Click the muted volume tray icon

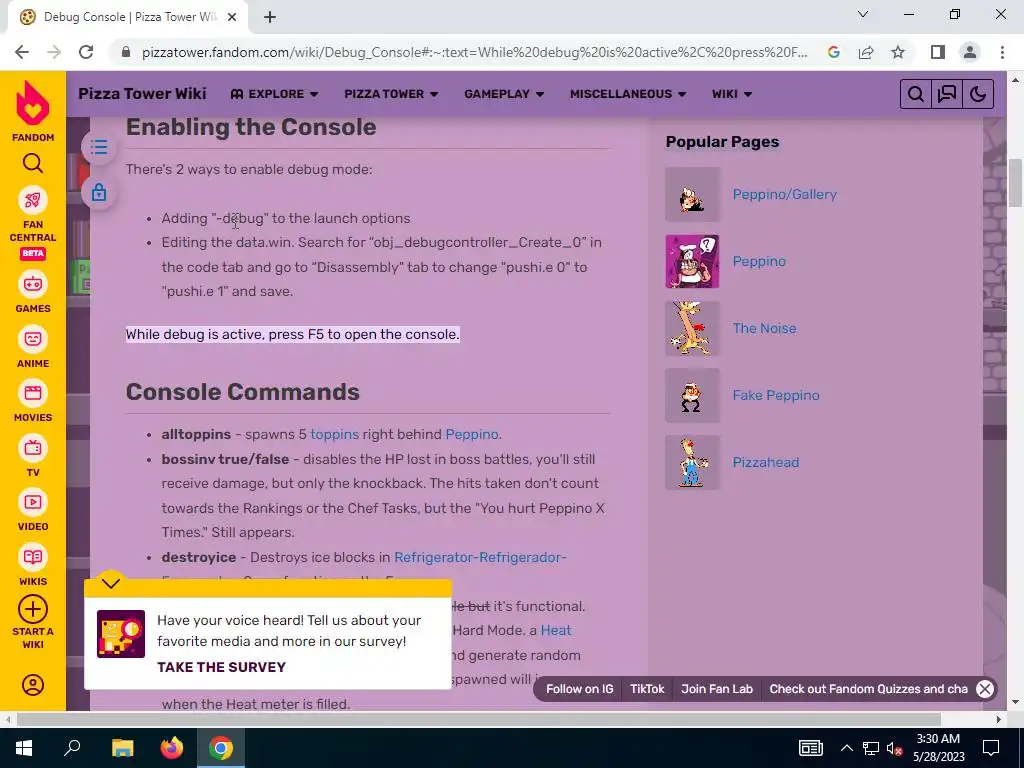coord(894,748)
